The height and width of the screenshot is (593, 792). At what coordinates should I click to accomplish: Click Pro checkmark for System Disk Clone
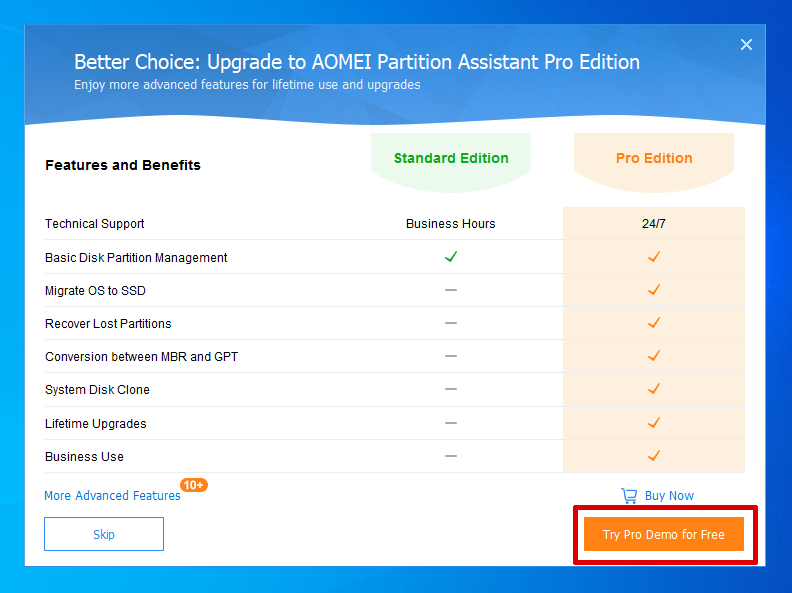[x=654, y=389]
